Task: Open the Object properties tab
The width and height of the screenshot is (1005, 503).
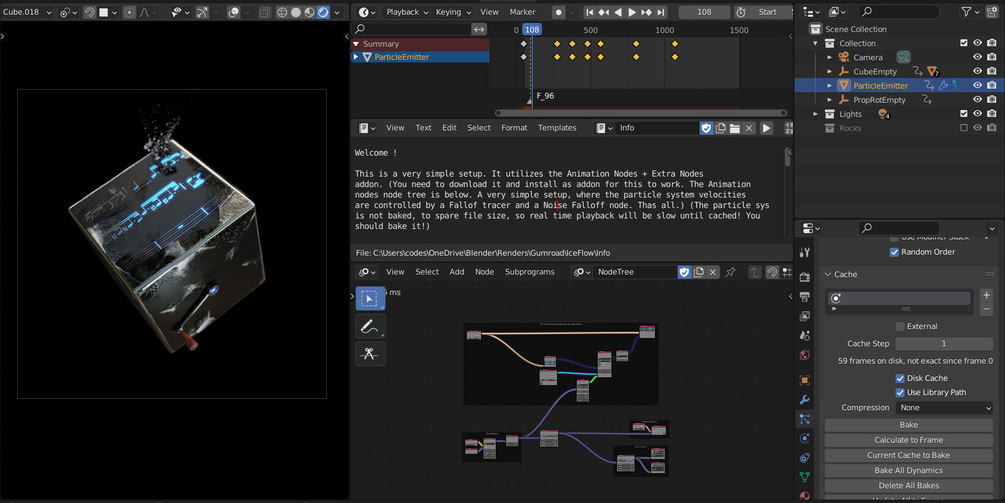Action: [x=805, y=380]
